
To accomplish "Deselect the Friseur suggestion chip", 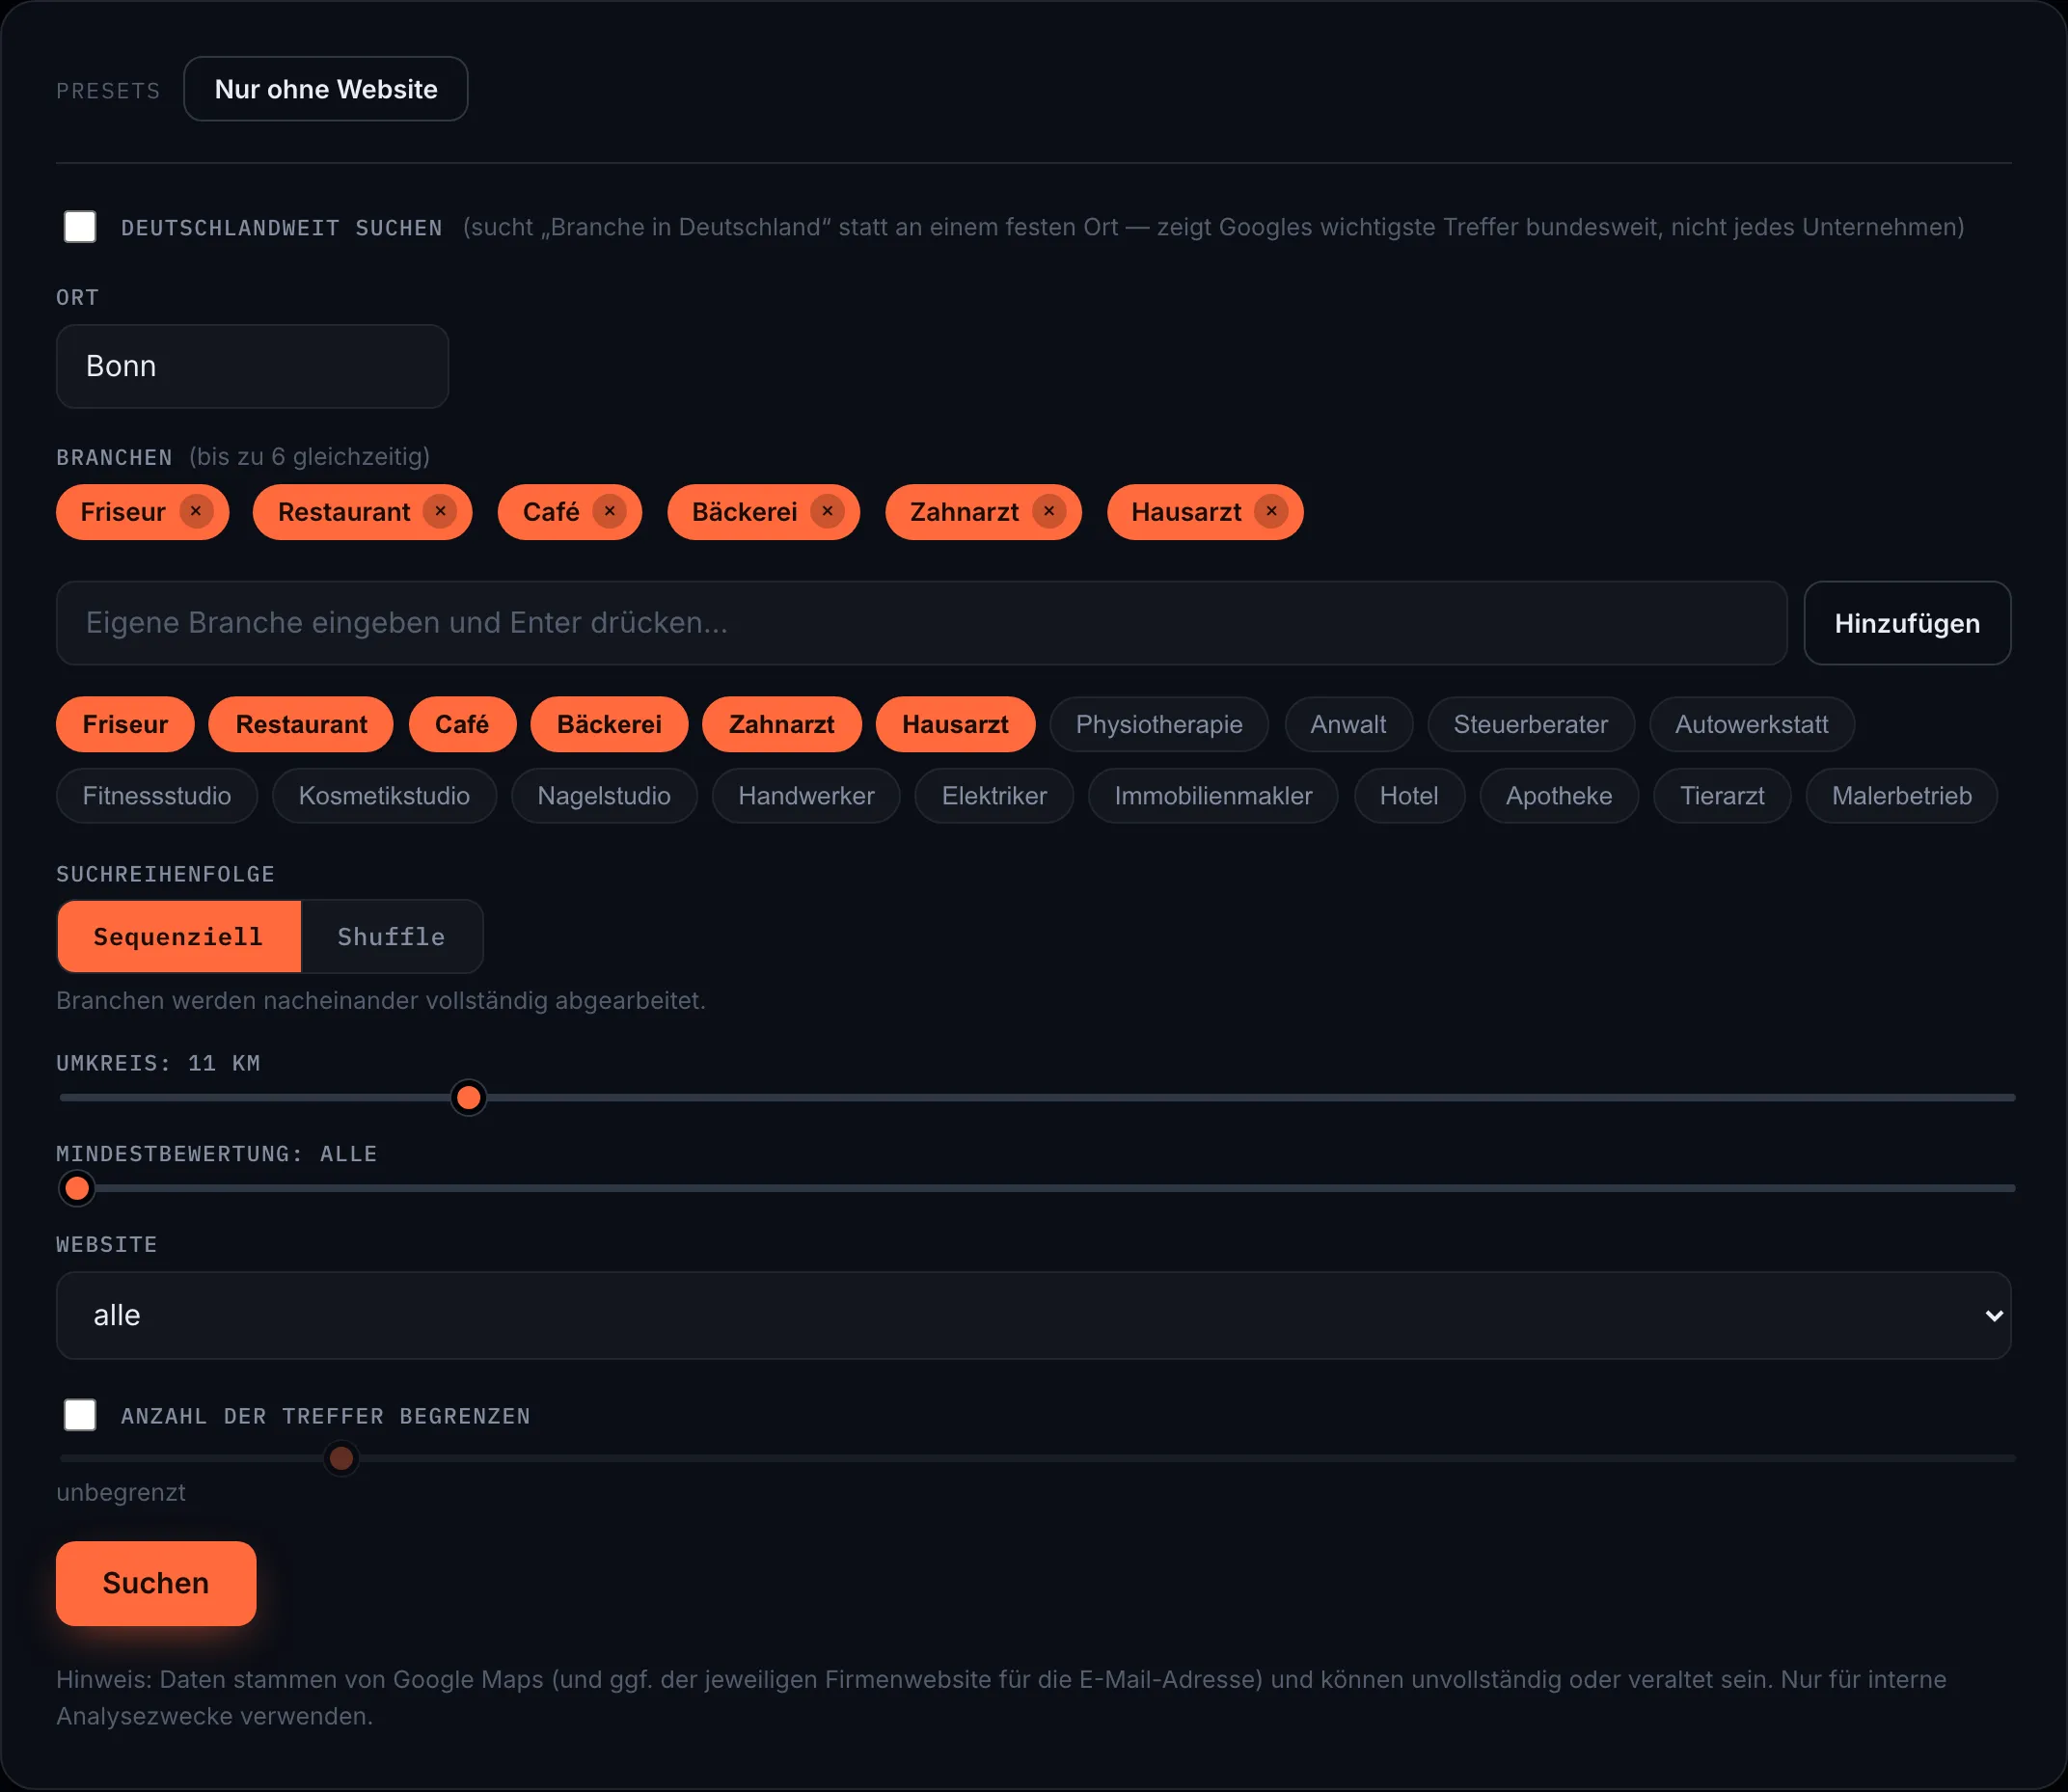I will coord(125,724).
